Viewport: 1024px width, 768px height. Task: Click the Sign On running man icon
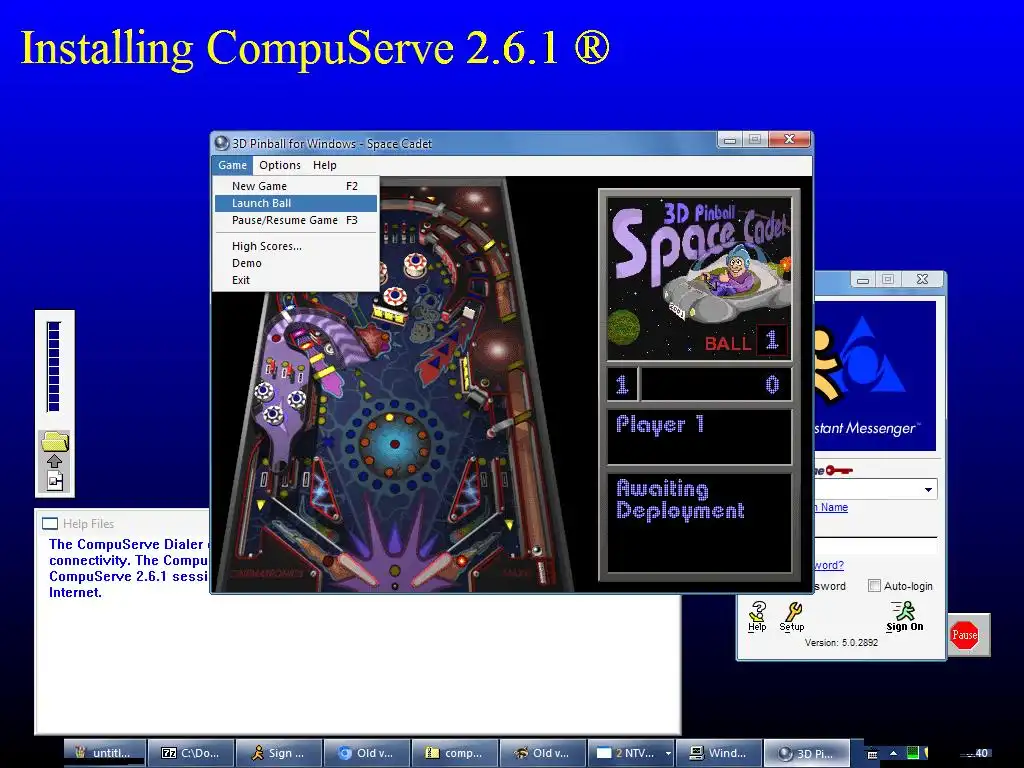[904, 616]
